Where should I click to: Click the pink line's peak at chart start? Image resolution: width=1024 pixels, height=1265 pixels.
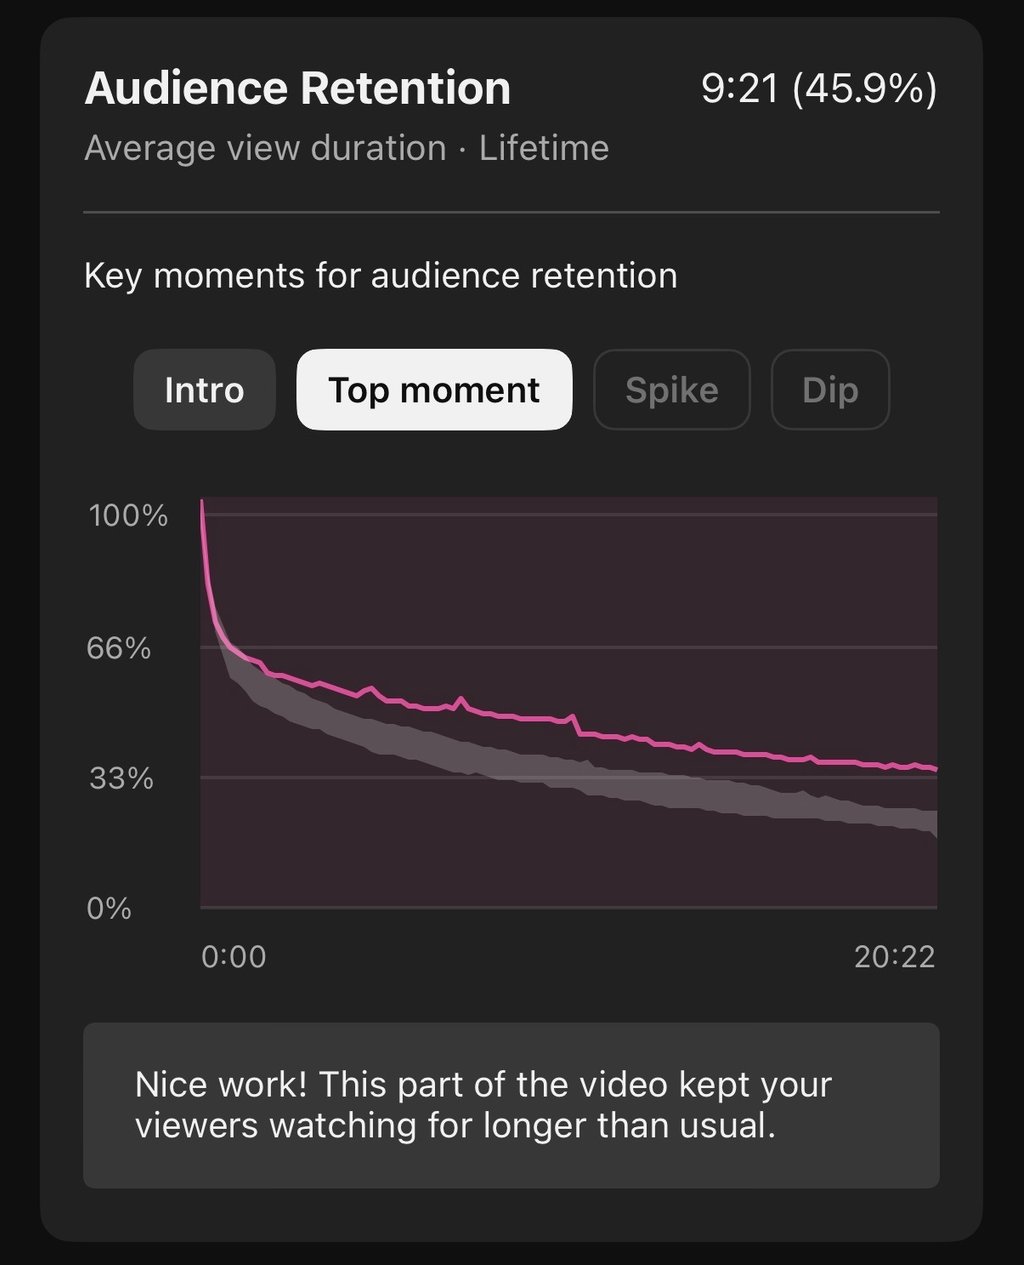point(202,502)
